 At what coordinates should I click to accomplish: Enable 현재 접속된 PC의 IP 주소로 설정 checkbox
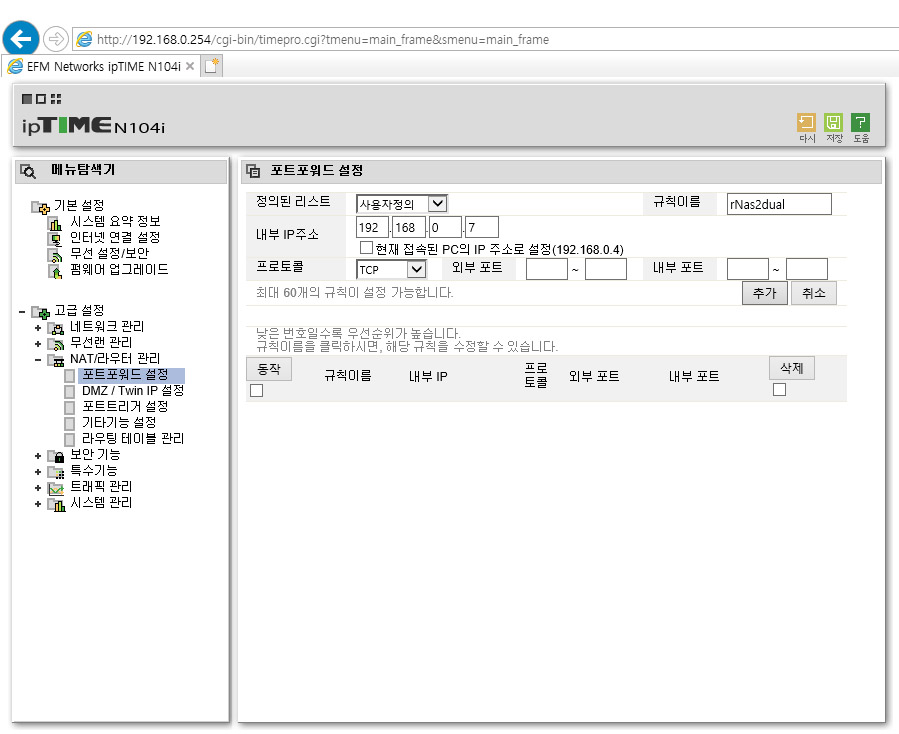coord(366,248)
